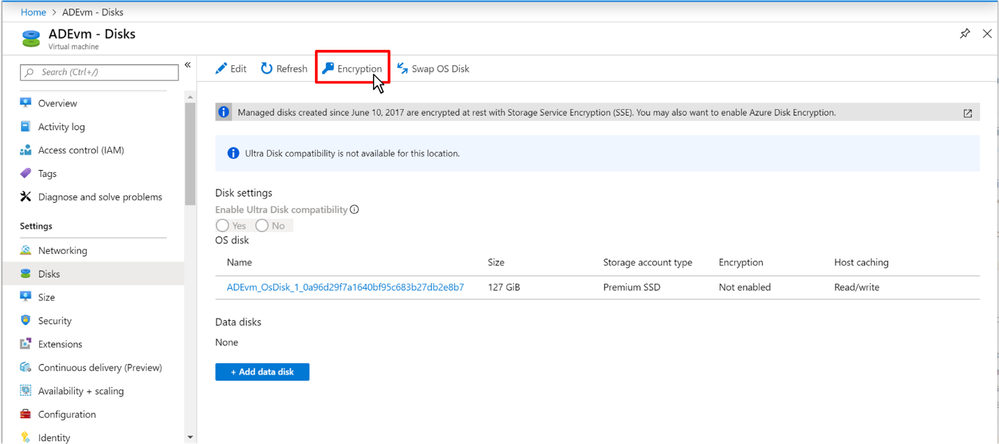Select Yes for Ultra Disk compatibility
This screenshot has width=999, height=444.
[222, 226]
